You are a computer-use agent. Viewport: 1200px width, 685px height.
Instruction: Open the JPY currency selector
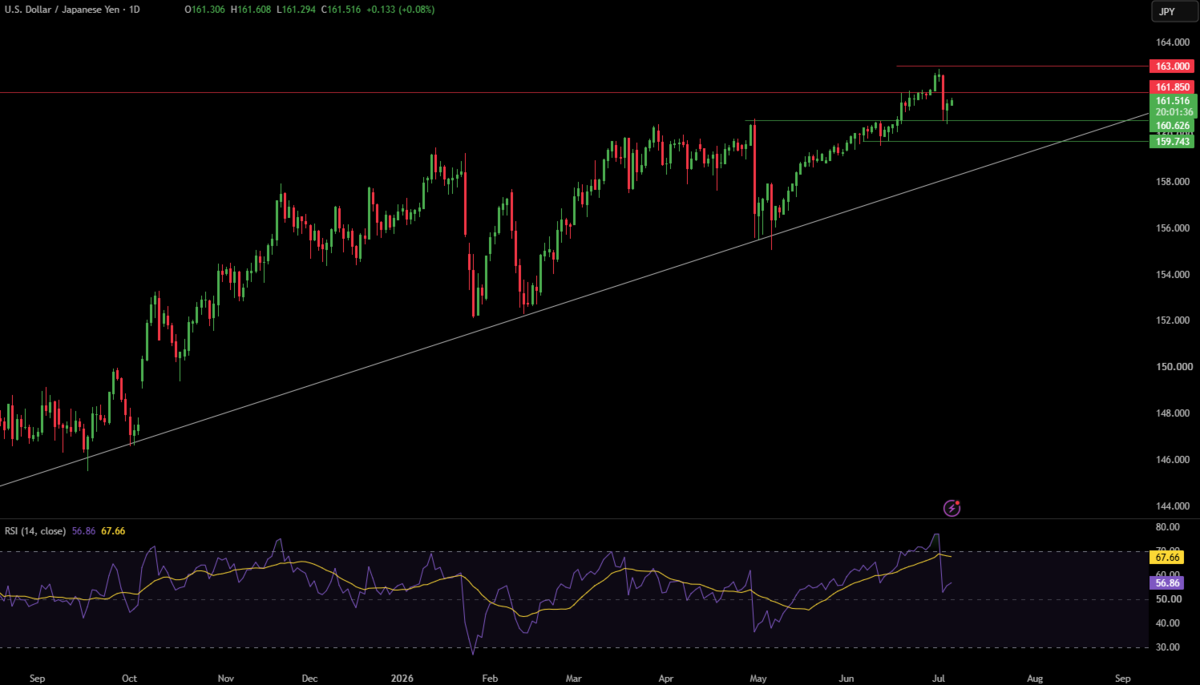(1167, 11)
